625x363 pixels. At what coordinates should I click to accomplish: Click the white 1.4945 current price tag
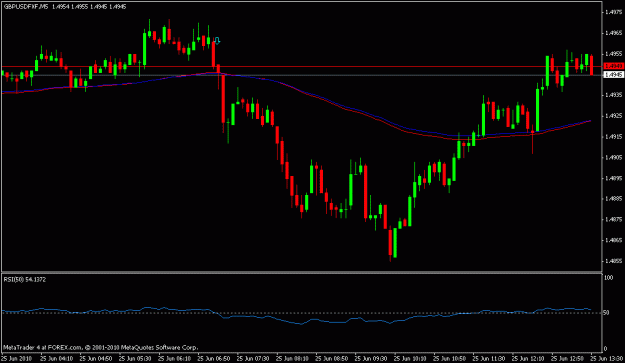(x=614, y=75)
